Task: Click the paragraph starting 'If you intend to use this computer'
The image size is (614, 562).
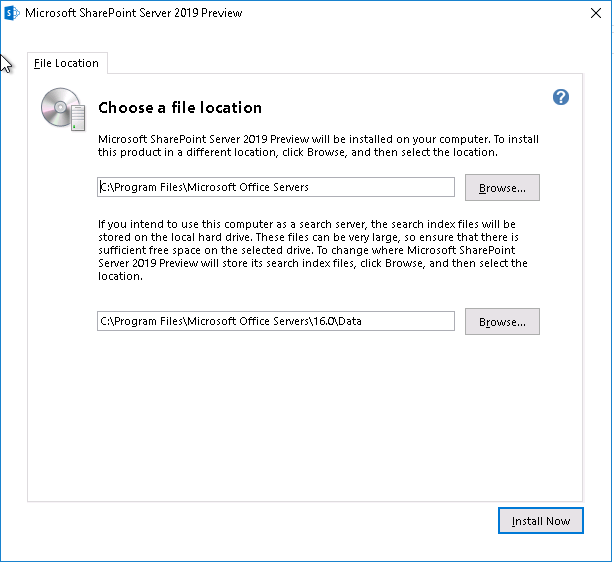Action: [x=313, y=250]
